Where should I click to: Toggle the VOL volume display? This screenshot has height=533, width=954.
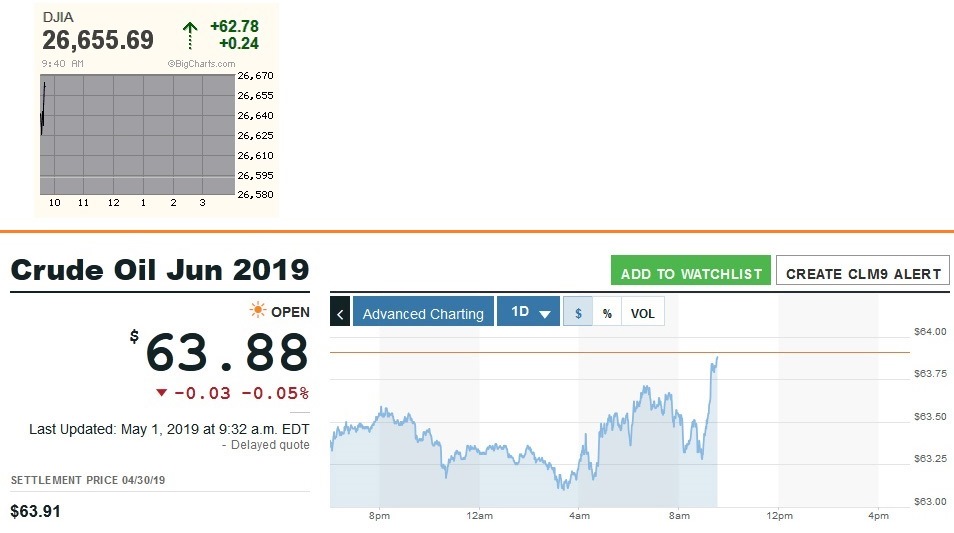pos(642,313)
